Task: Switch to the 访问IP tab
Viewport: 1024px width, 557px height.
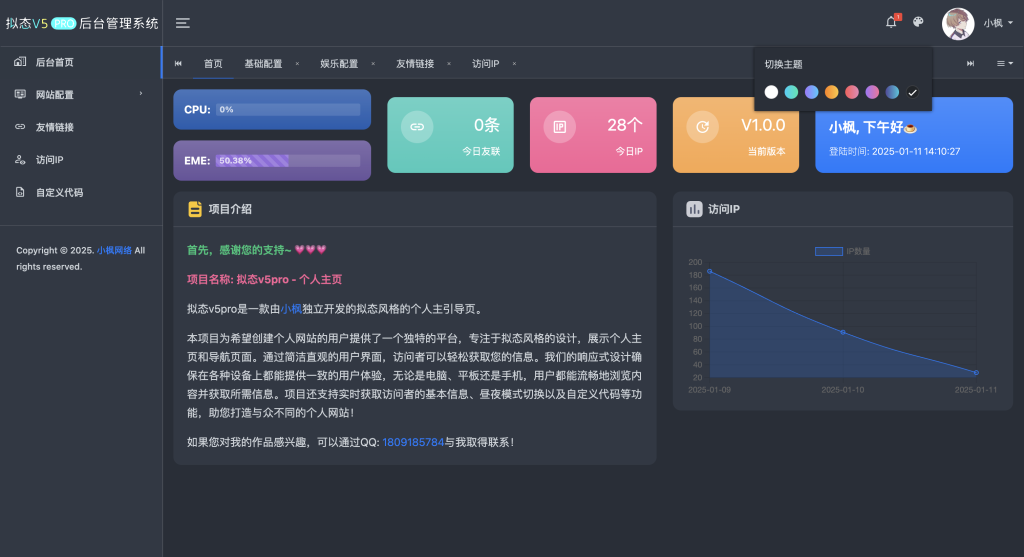Action: (x=485, y=63)
